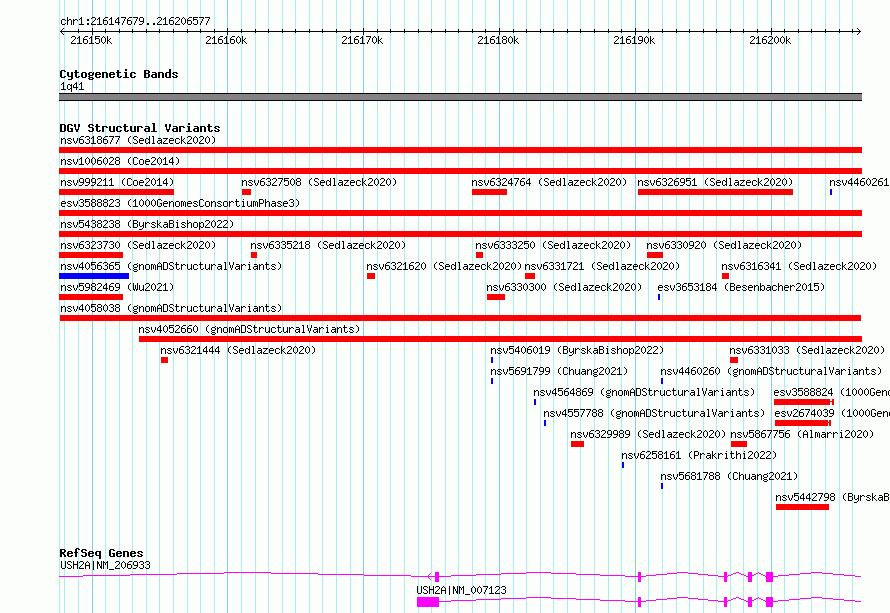Select the DGV Structural Variants track title
The width and height of the screenshot is (890, 613).
[x=140, y=128]
